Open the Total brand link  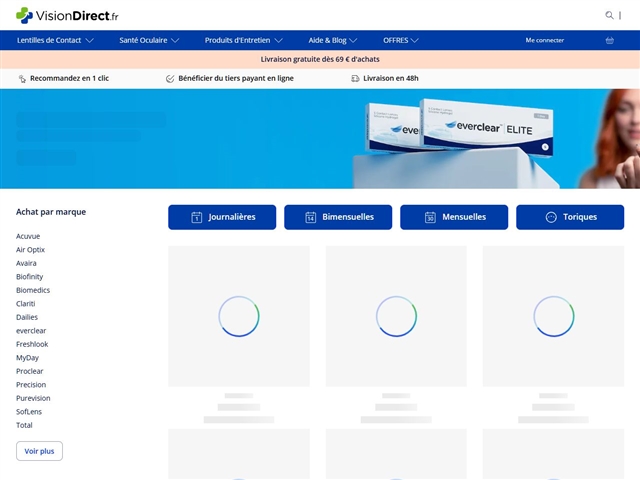(24, 425)
